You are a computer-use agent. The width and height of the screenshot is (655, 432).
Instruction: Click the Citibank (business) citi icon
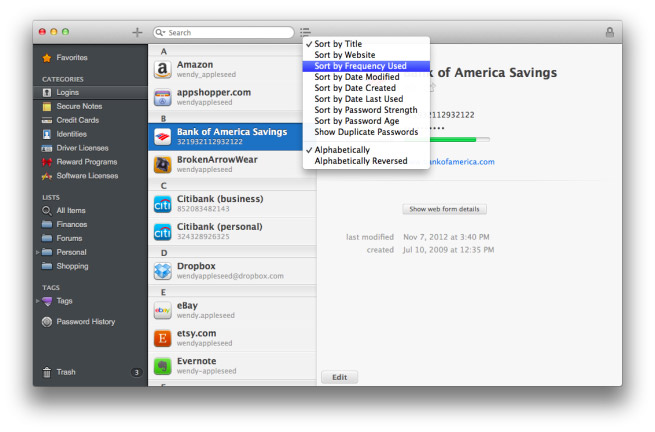(162, 204)
